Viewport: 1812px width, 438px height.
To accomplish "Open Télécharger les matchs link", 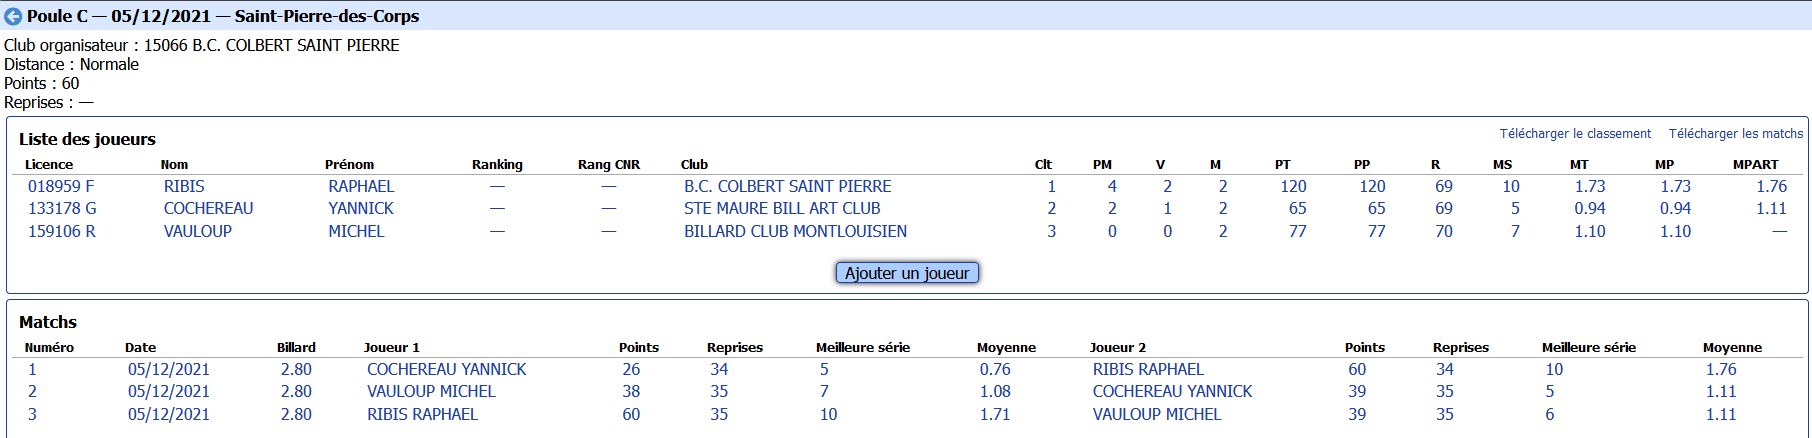I will click(x=1736, y=134).
